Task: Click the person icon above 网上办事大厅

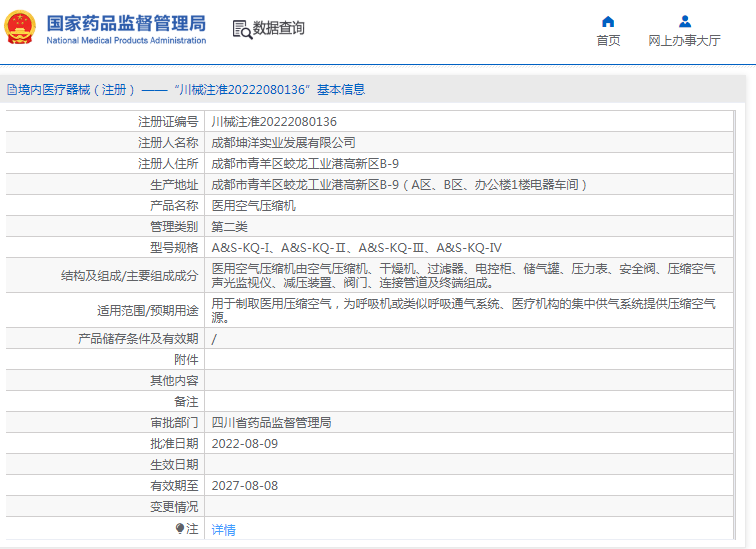Action: (x=684, y=21)
